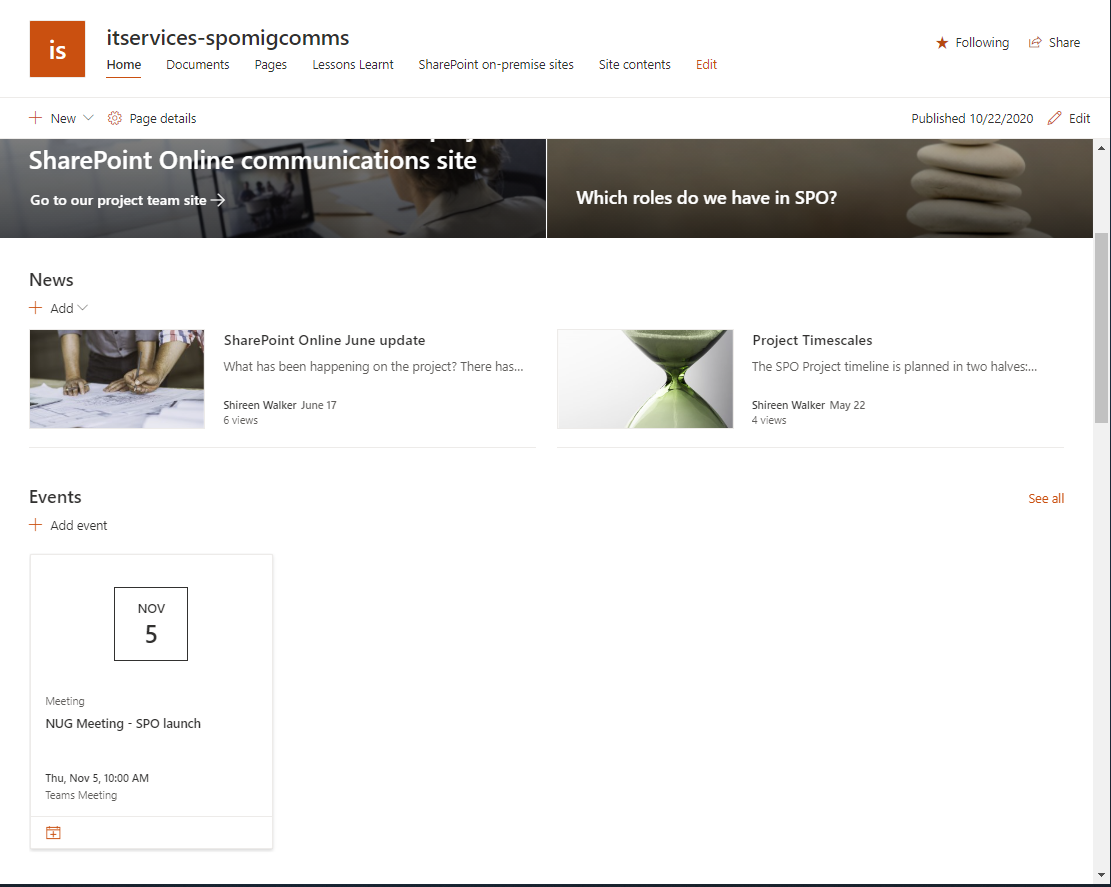Click the add-to-calendar icon on event card
The height and width of the screenshot is (887, 1111).
[53, 832]
